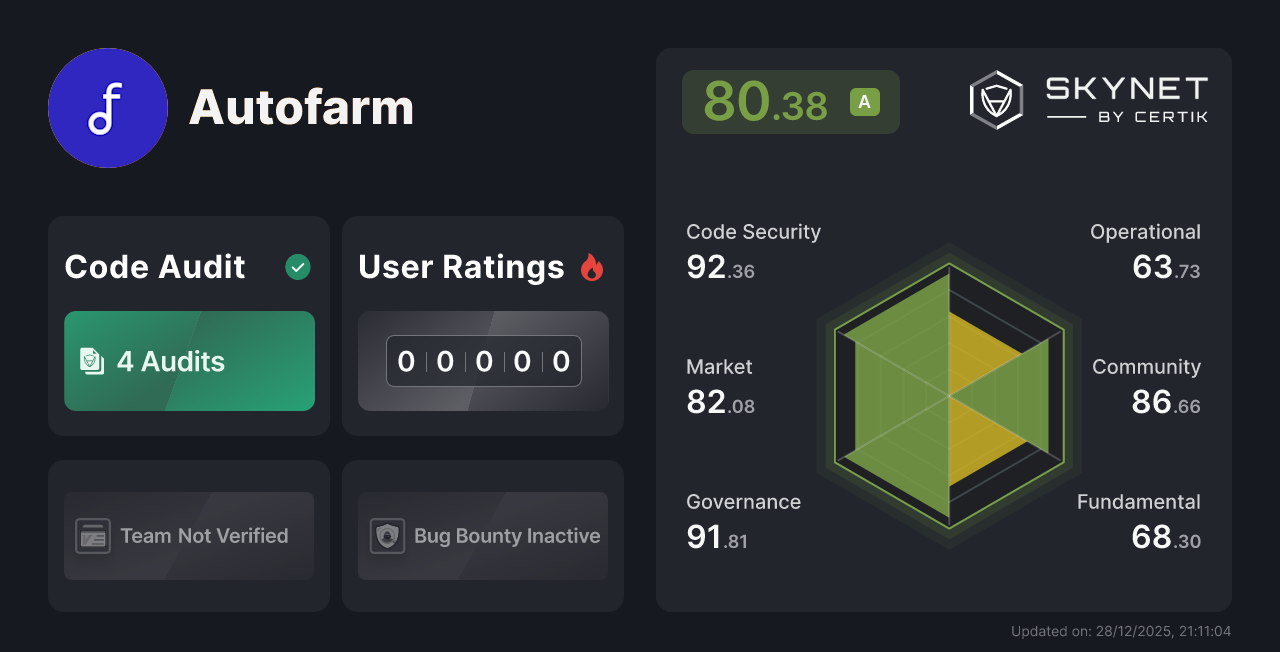Viewport: 1280px width, 652px height.
Task: Select the Skynet by CertiK shield logo
Action: (995, 98)
